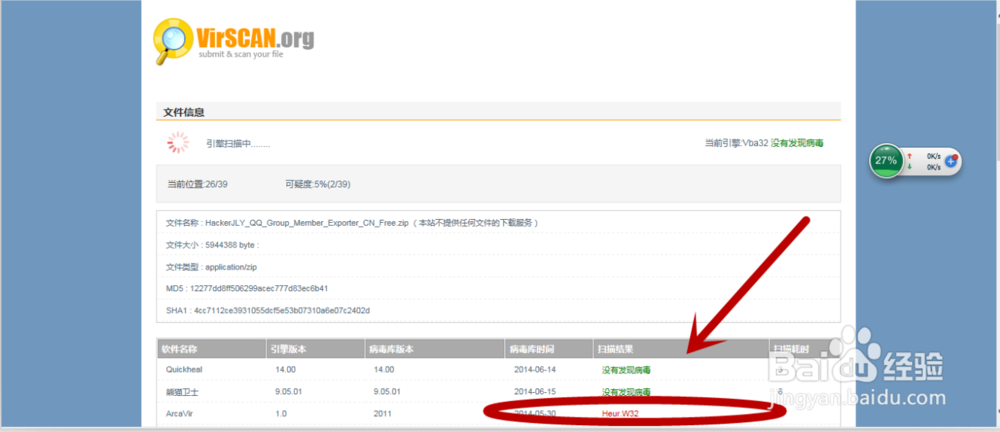
Task: Click the green 27% memory ball
Action: click(885, 161)
